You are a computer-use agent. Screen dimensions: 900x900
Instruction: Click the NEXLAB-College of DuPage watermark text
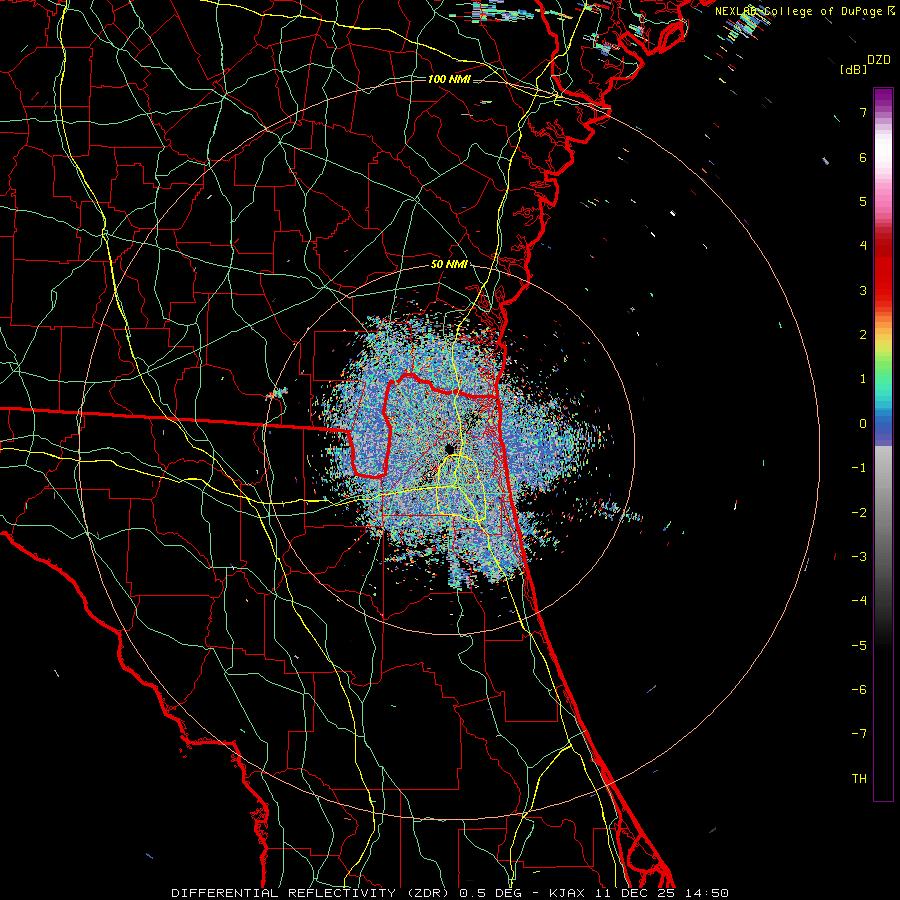click(799, 11)
